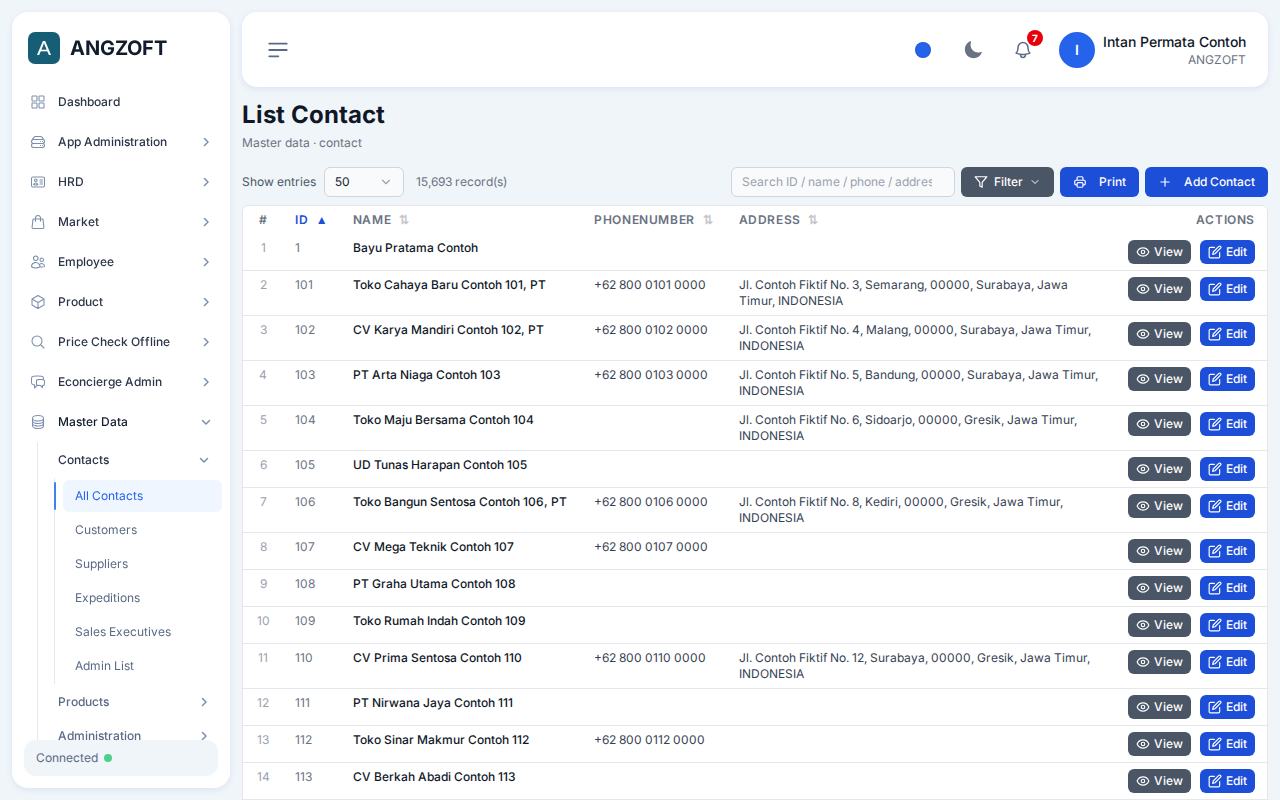Expand the Price Check Offline chevron

click(206, 342)
